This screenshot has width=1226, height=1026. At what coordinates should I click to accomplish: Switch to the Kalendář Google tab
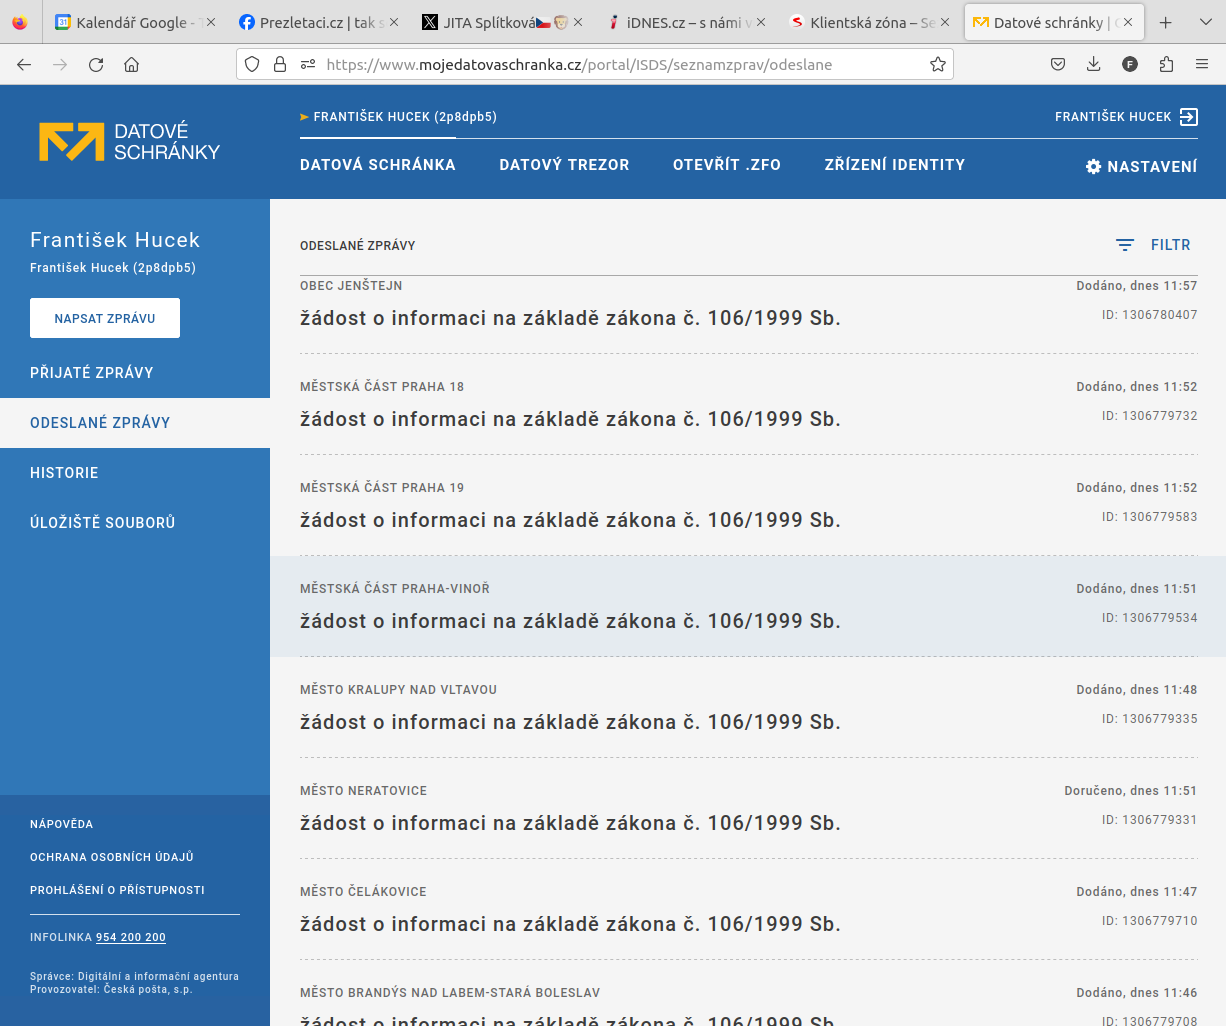click(134, 22)
